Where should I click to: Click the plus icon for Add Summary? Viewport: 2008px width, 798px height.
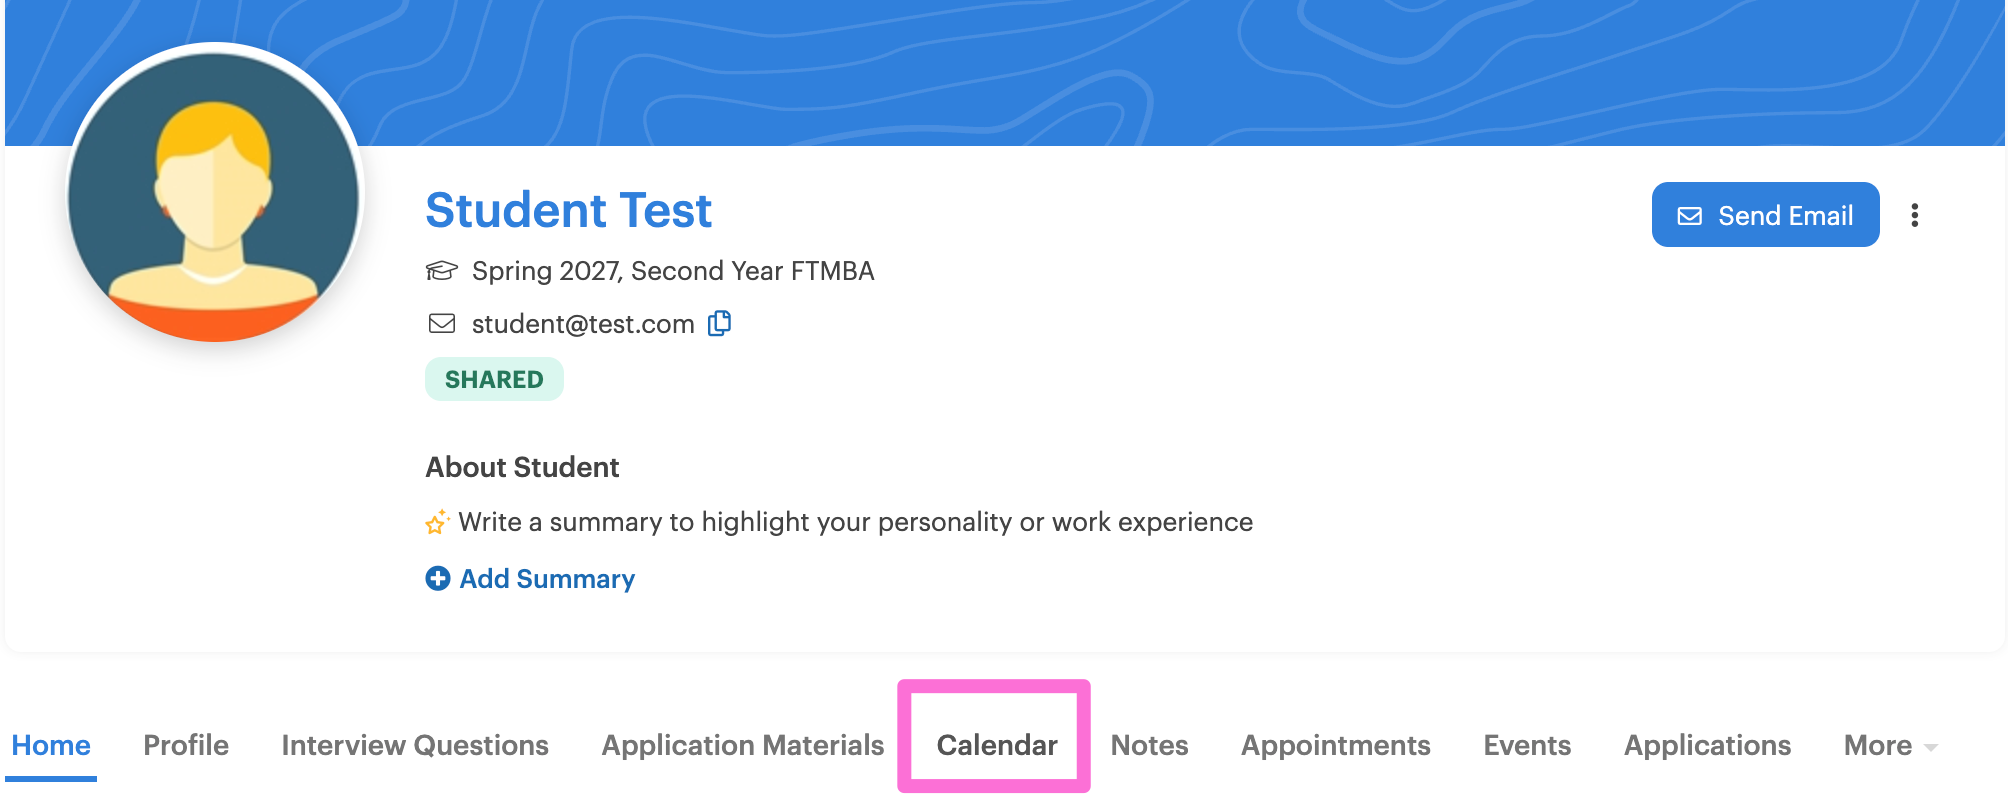438,578
